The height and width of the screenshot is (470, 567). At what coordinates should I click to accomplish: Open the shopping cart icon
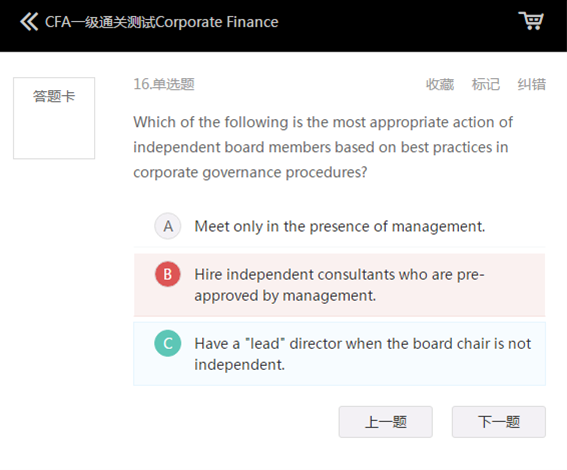pos(531,21)
